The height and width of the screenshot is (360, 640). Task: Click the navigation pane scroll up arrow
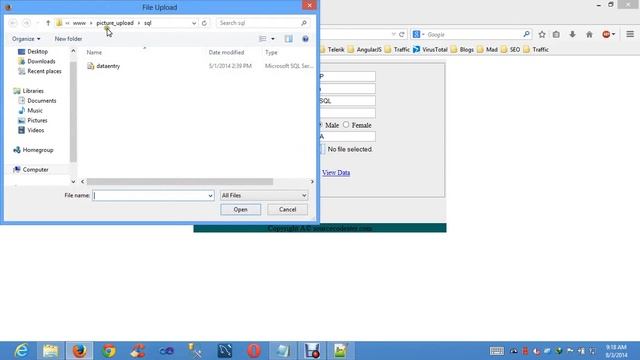coord(73,51)
